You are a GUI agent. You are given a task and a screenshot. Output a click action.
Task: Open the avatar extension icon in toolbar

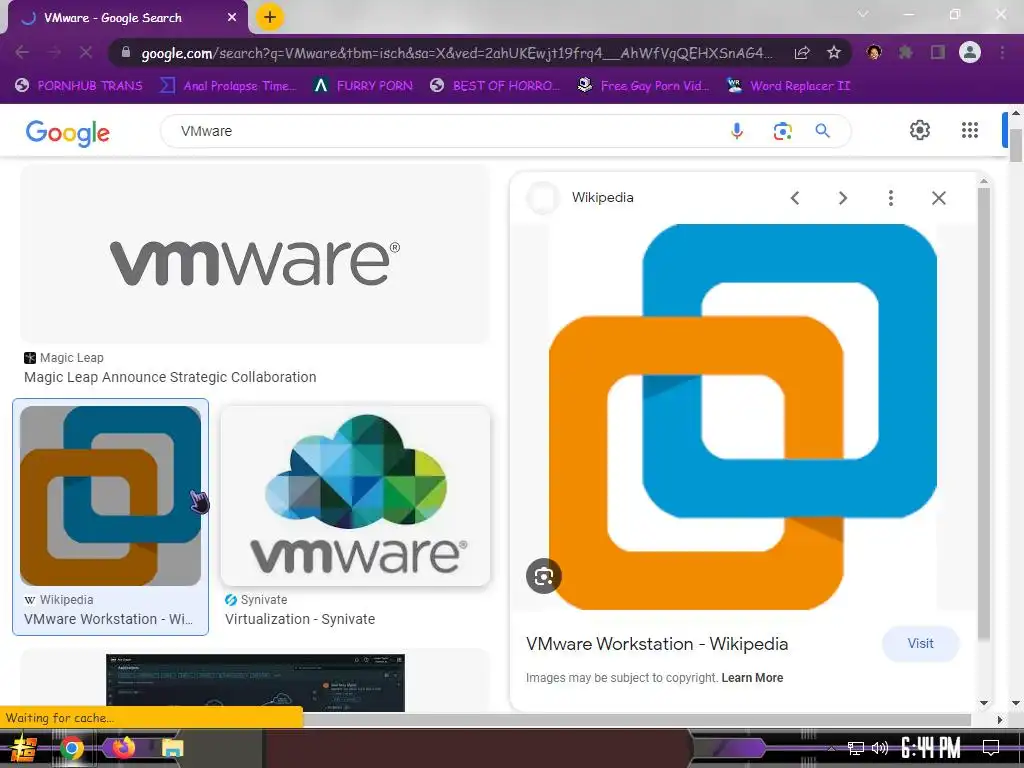click(874, 52)
